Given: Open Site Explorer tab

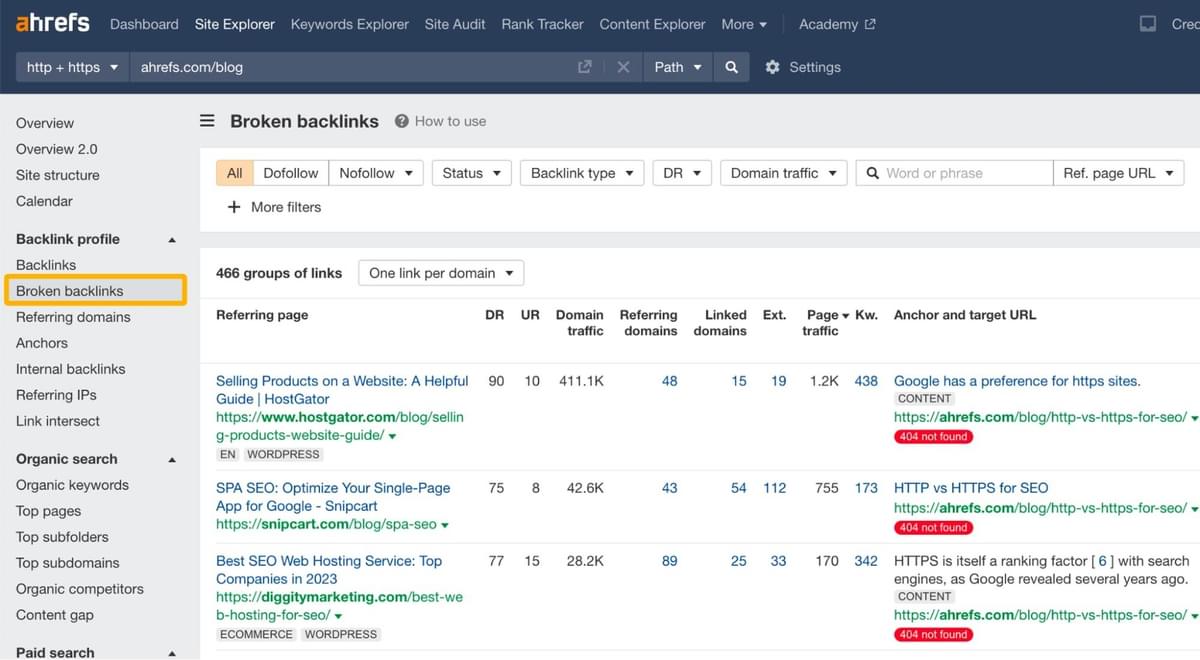Looking at the screenshot, I should (x=235, y=24).
